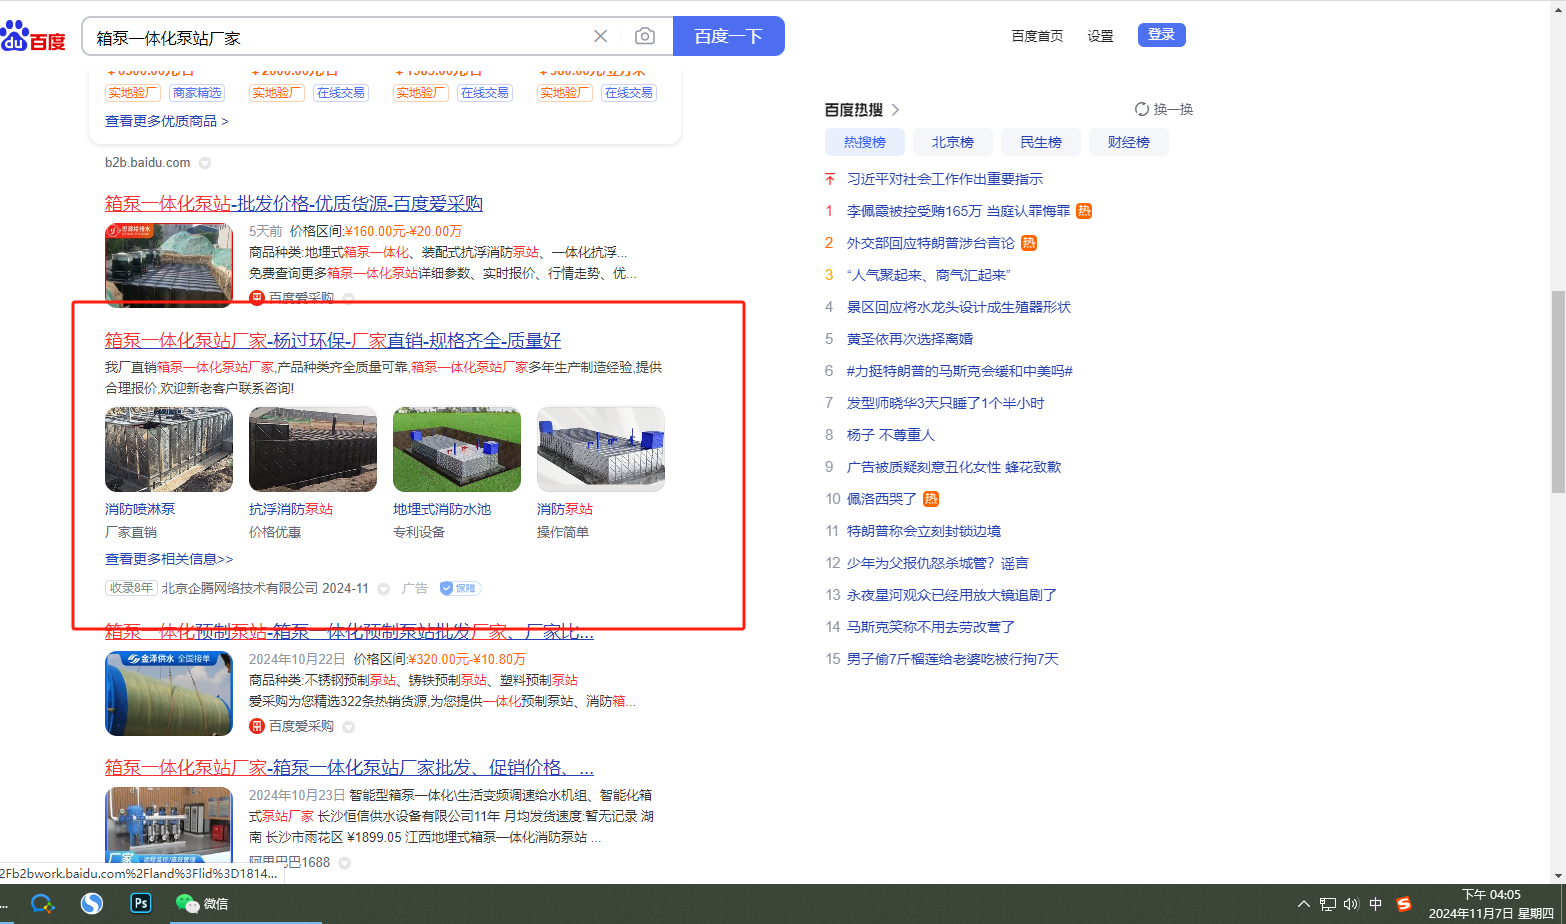Open result 箱泵一体化泵站厂家批发、促销价格
The width and height of the screenshot is (1566, 924).
pos(350,767)
